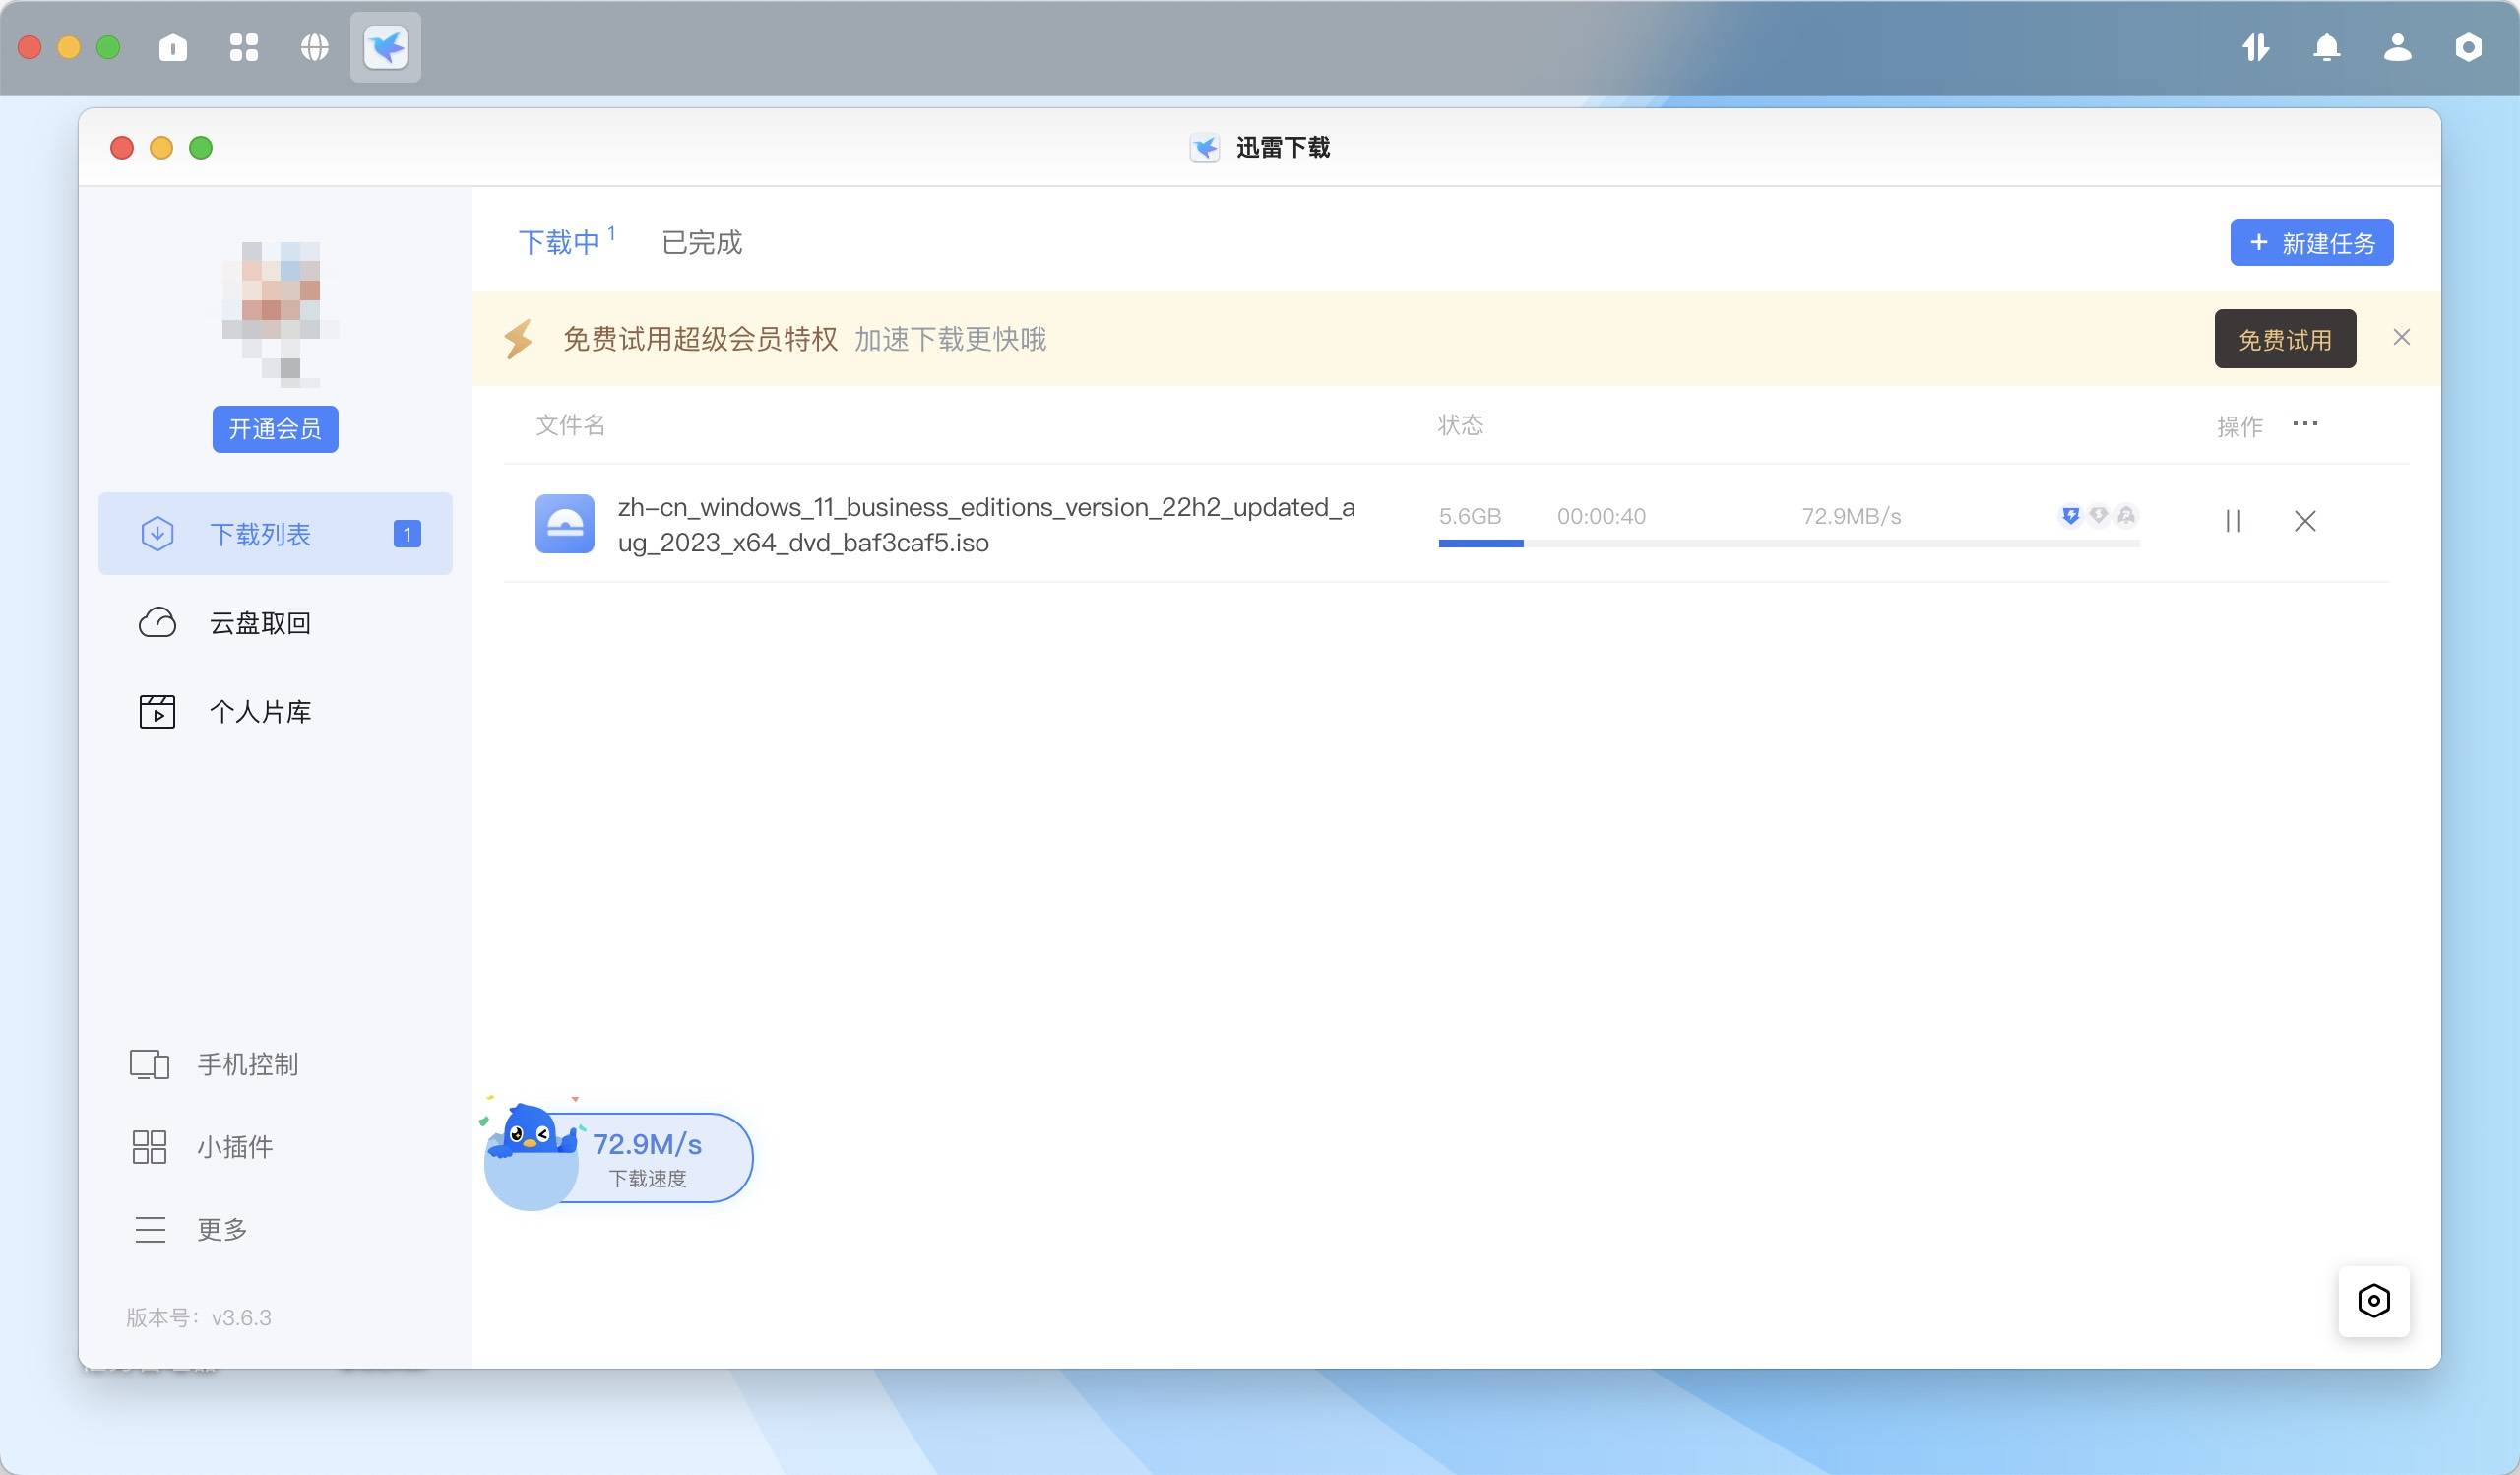Click the 72.9MB/s speed value
The image size is (2520, 1475).
click(x=1851, y=516)
